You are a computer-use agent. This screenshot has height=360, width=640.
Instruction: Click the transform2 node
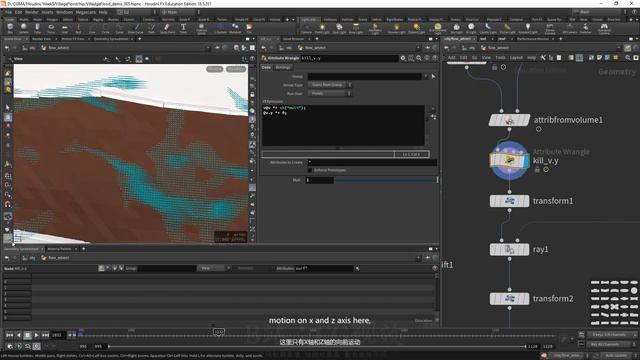pyautogui.click(x=509, y=298)
